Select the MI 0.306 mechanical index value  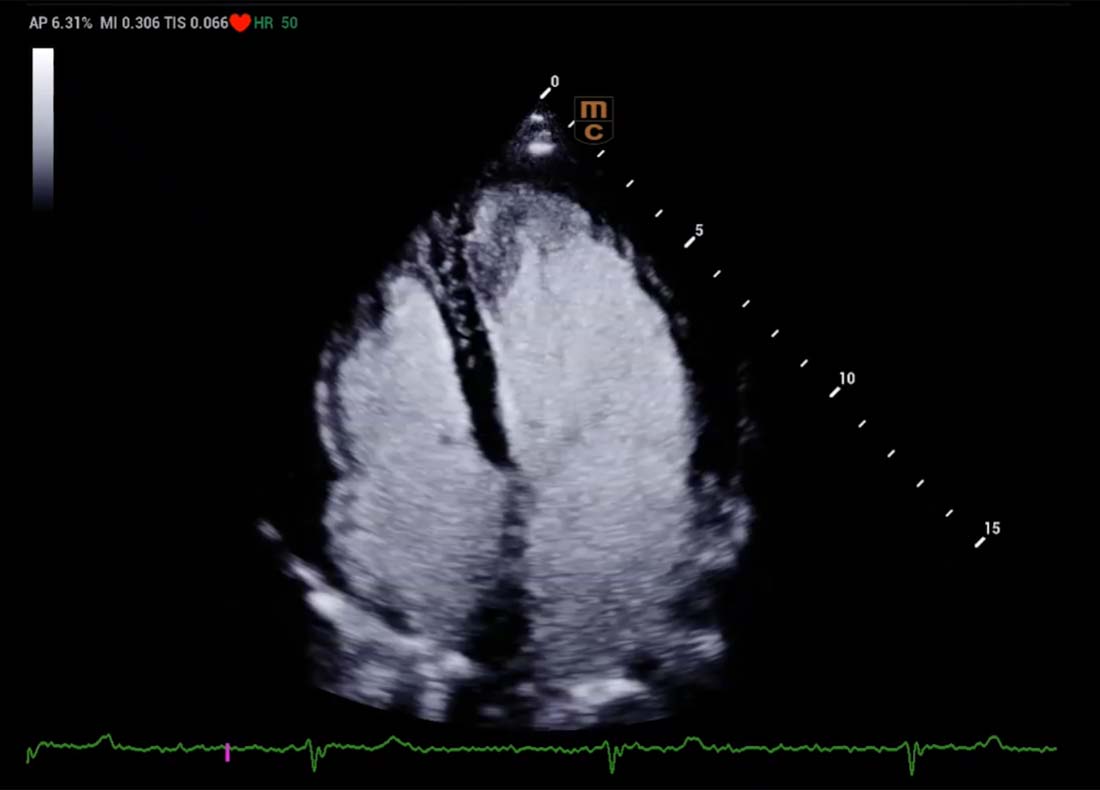tap(129, 22)
